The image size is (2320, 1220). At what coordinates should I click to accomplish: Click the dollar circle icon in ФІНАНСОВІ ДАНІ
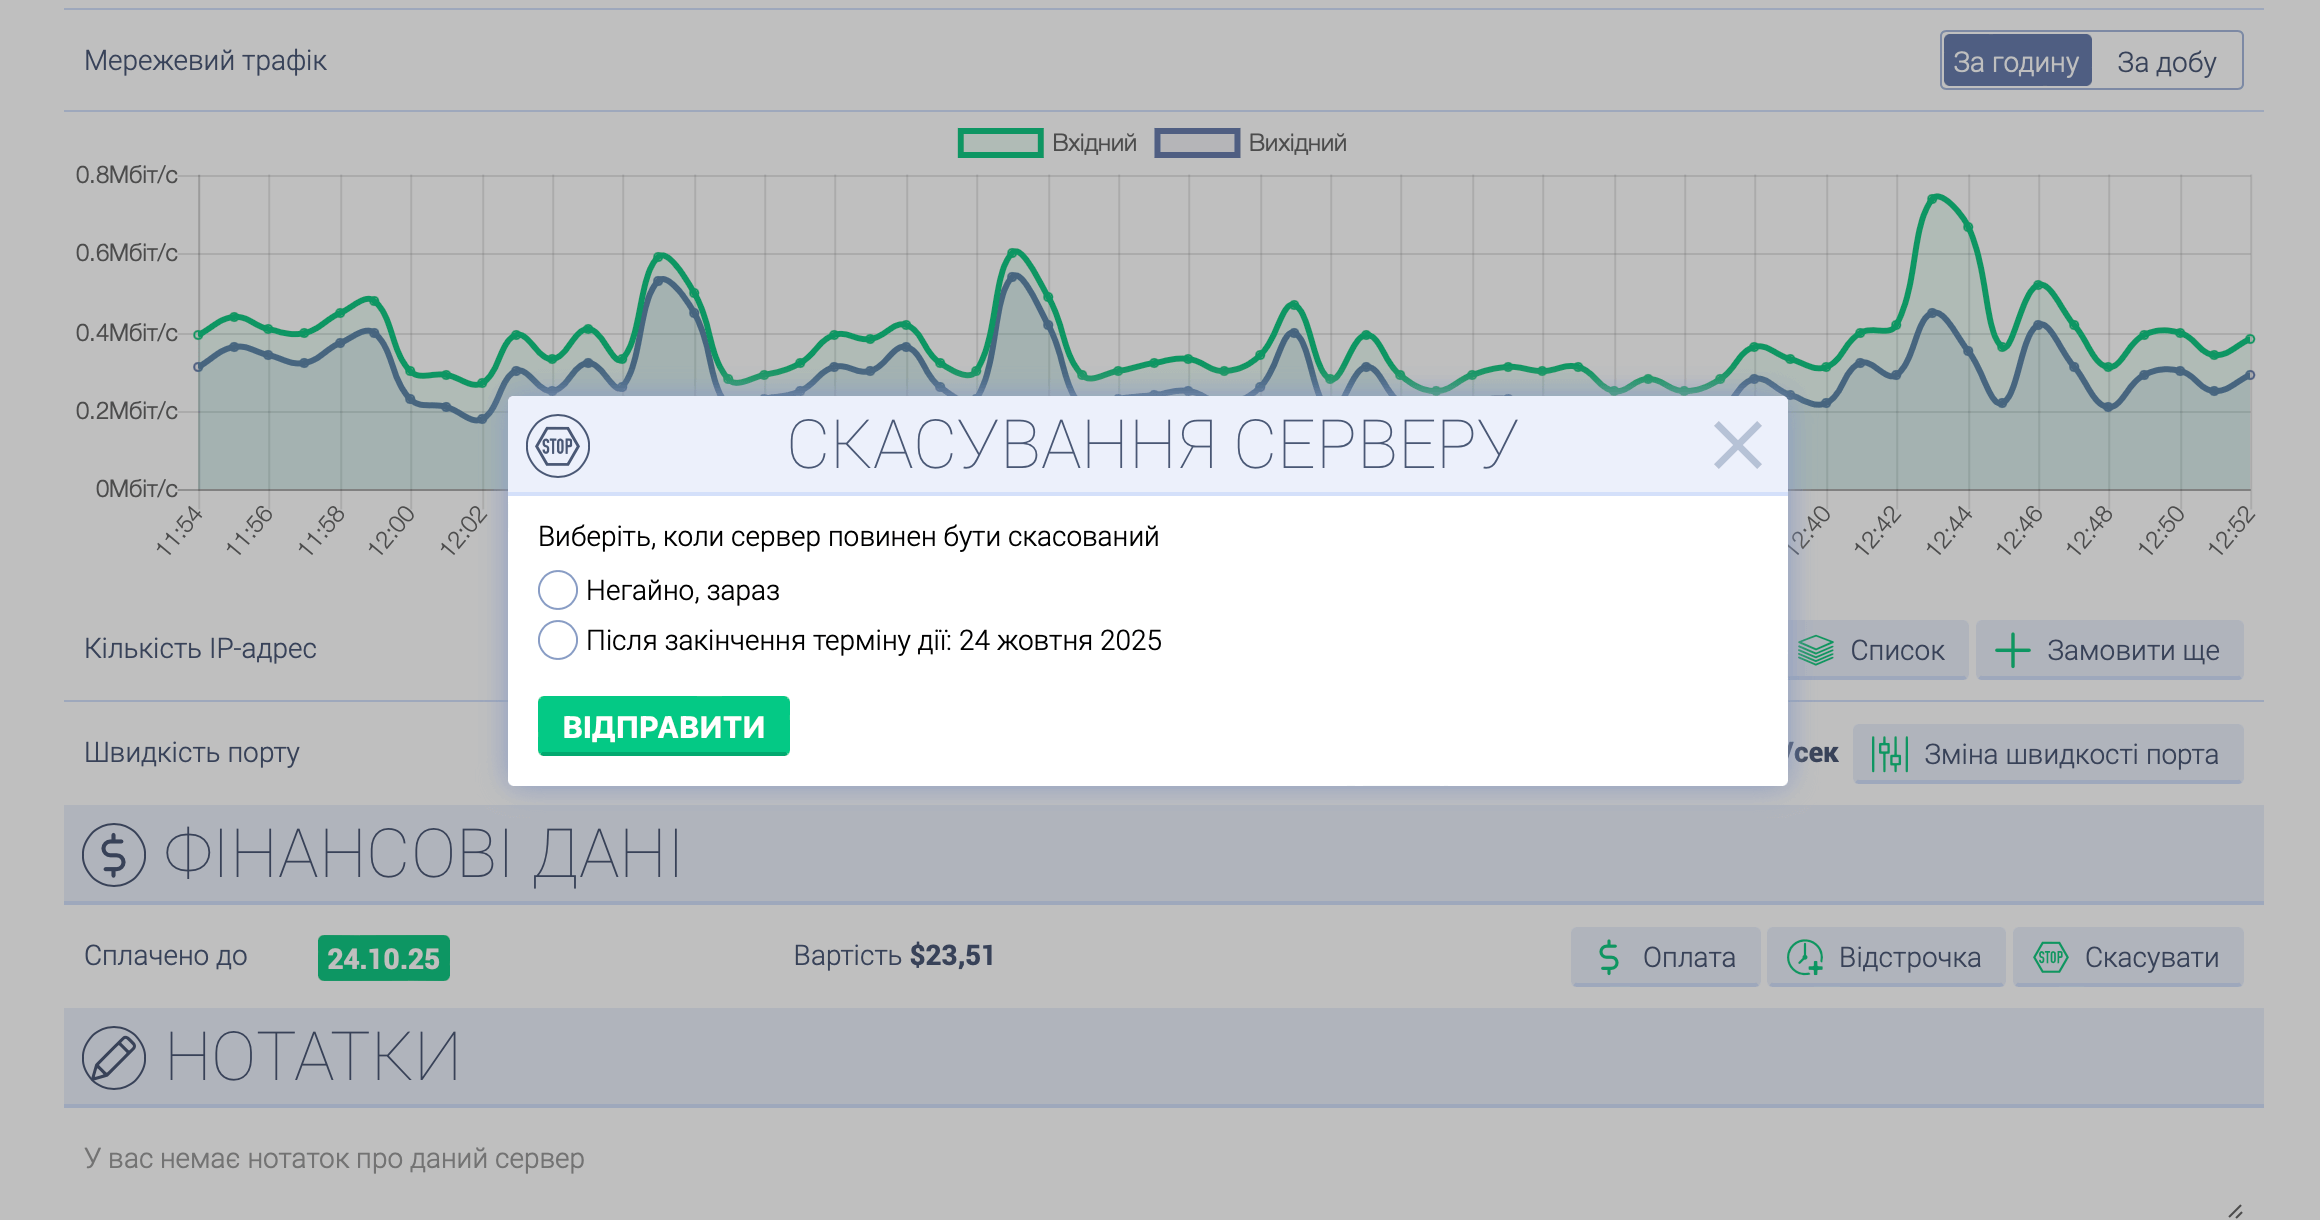pos(114,855)
